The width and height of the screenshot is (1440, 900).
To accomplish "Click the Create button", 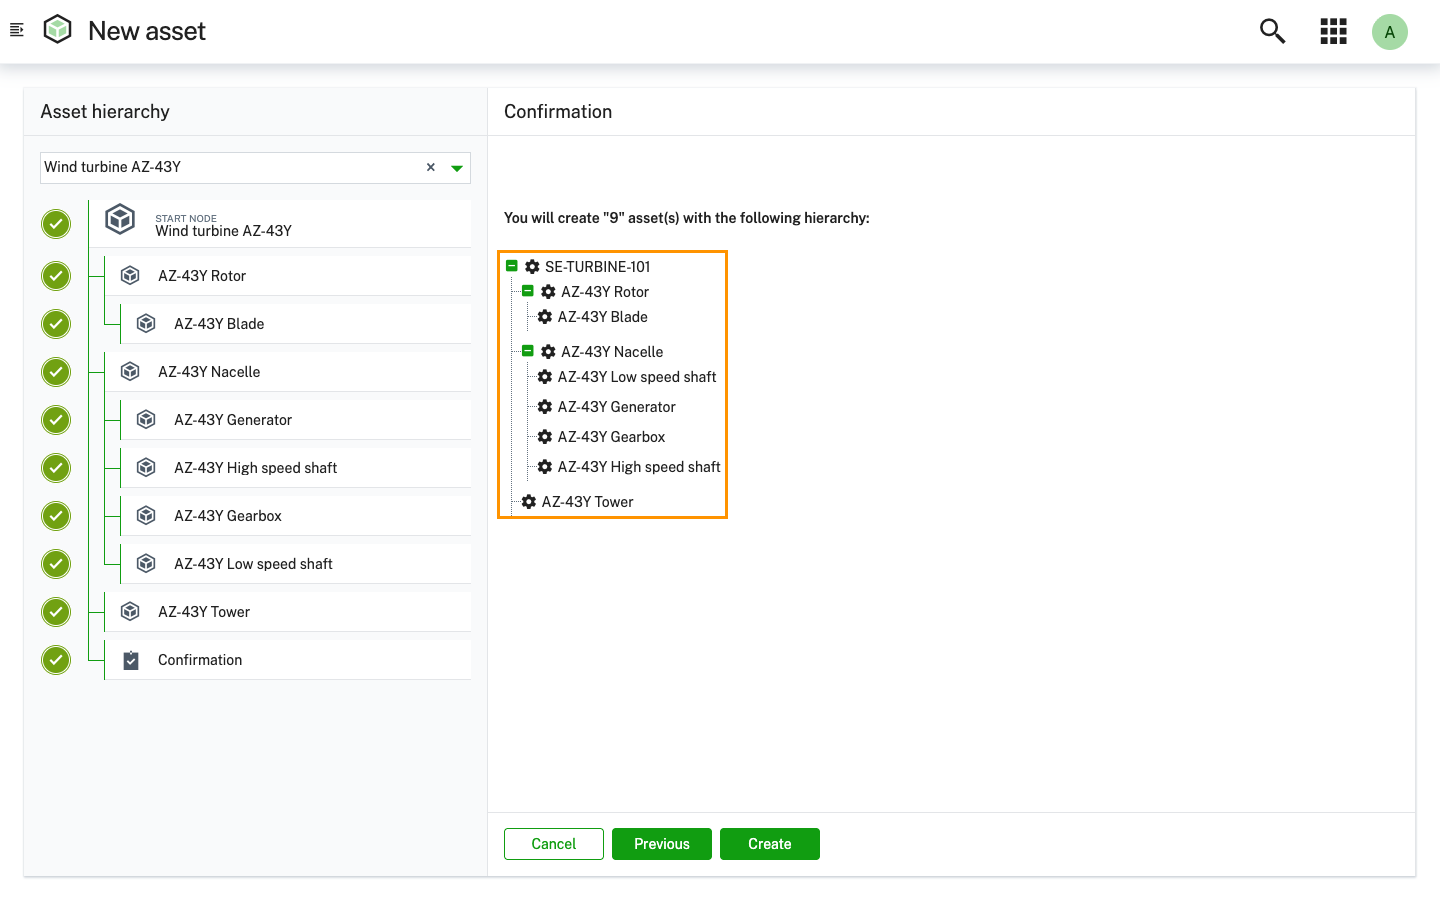I will (769, 843).
